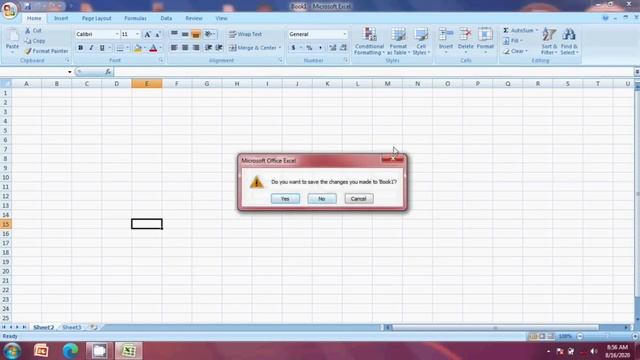Open Format as Table gallery
Image resolution: width=640 pixels, height=360 pixels.
click(398, 41)
